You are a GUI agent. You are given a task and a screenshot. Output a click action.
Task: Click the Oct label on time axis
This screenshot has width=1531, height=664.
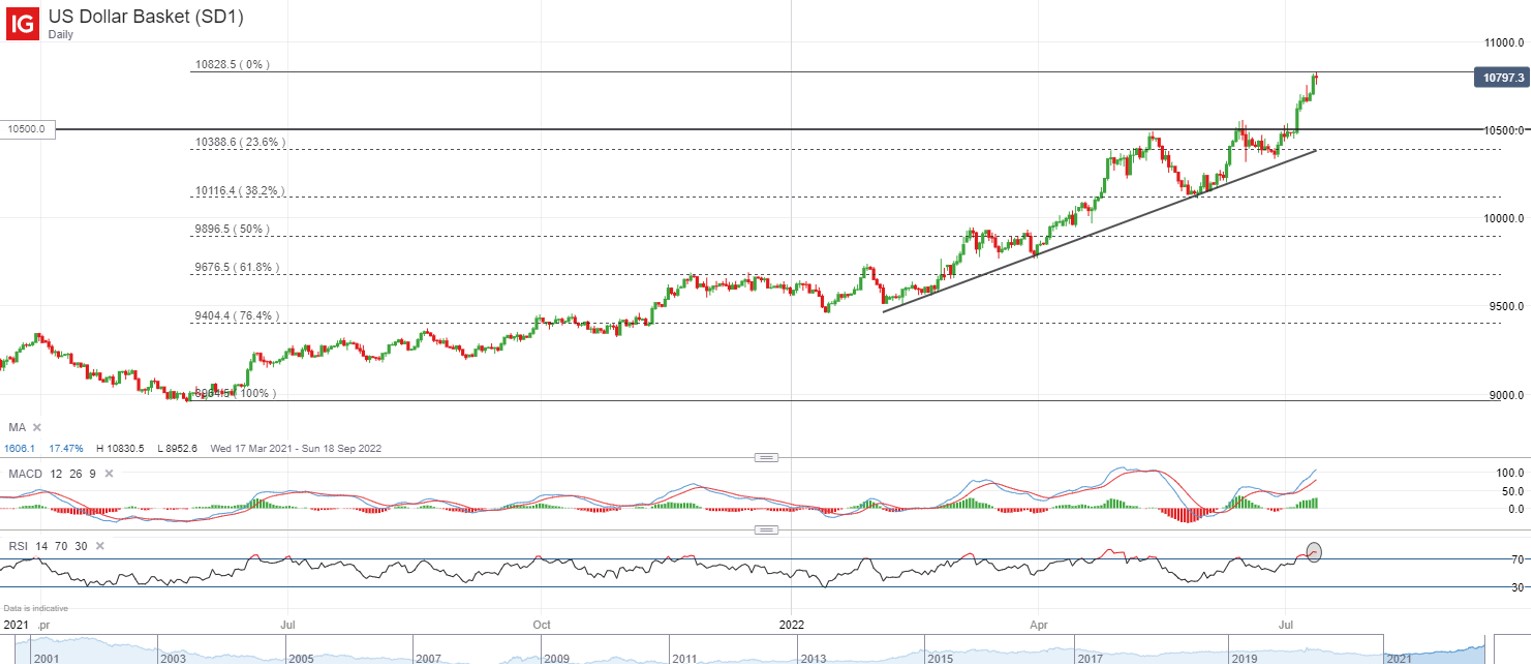click(x=542, y=625)
